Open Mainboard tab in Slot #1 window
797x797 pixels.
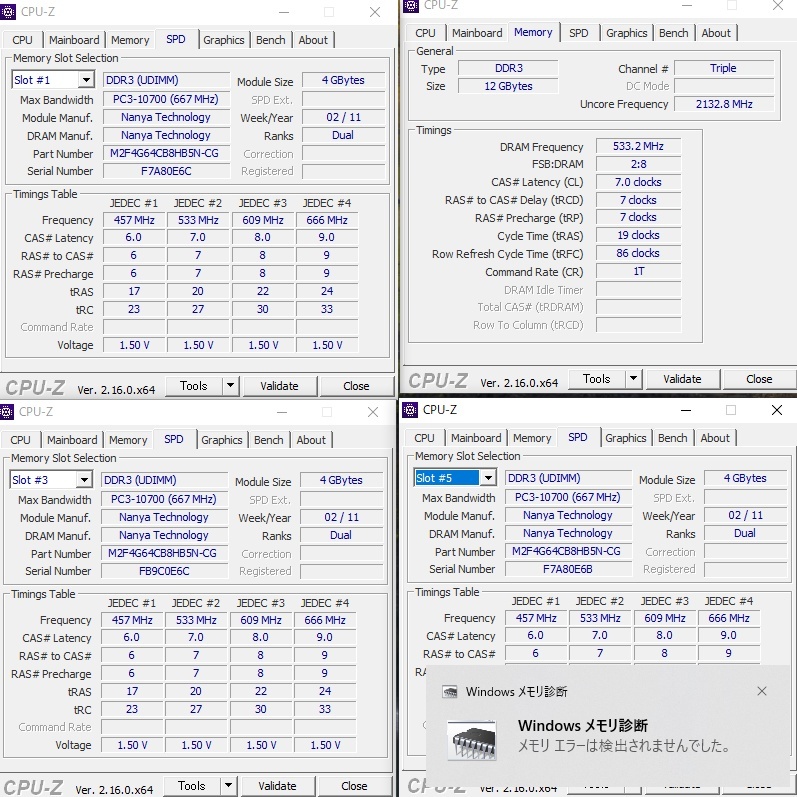coord(74,40)
